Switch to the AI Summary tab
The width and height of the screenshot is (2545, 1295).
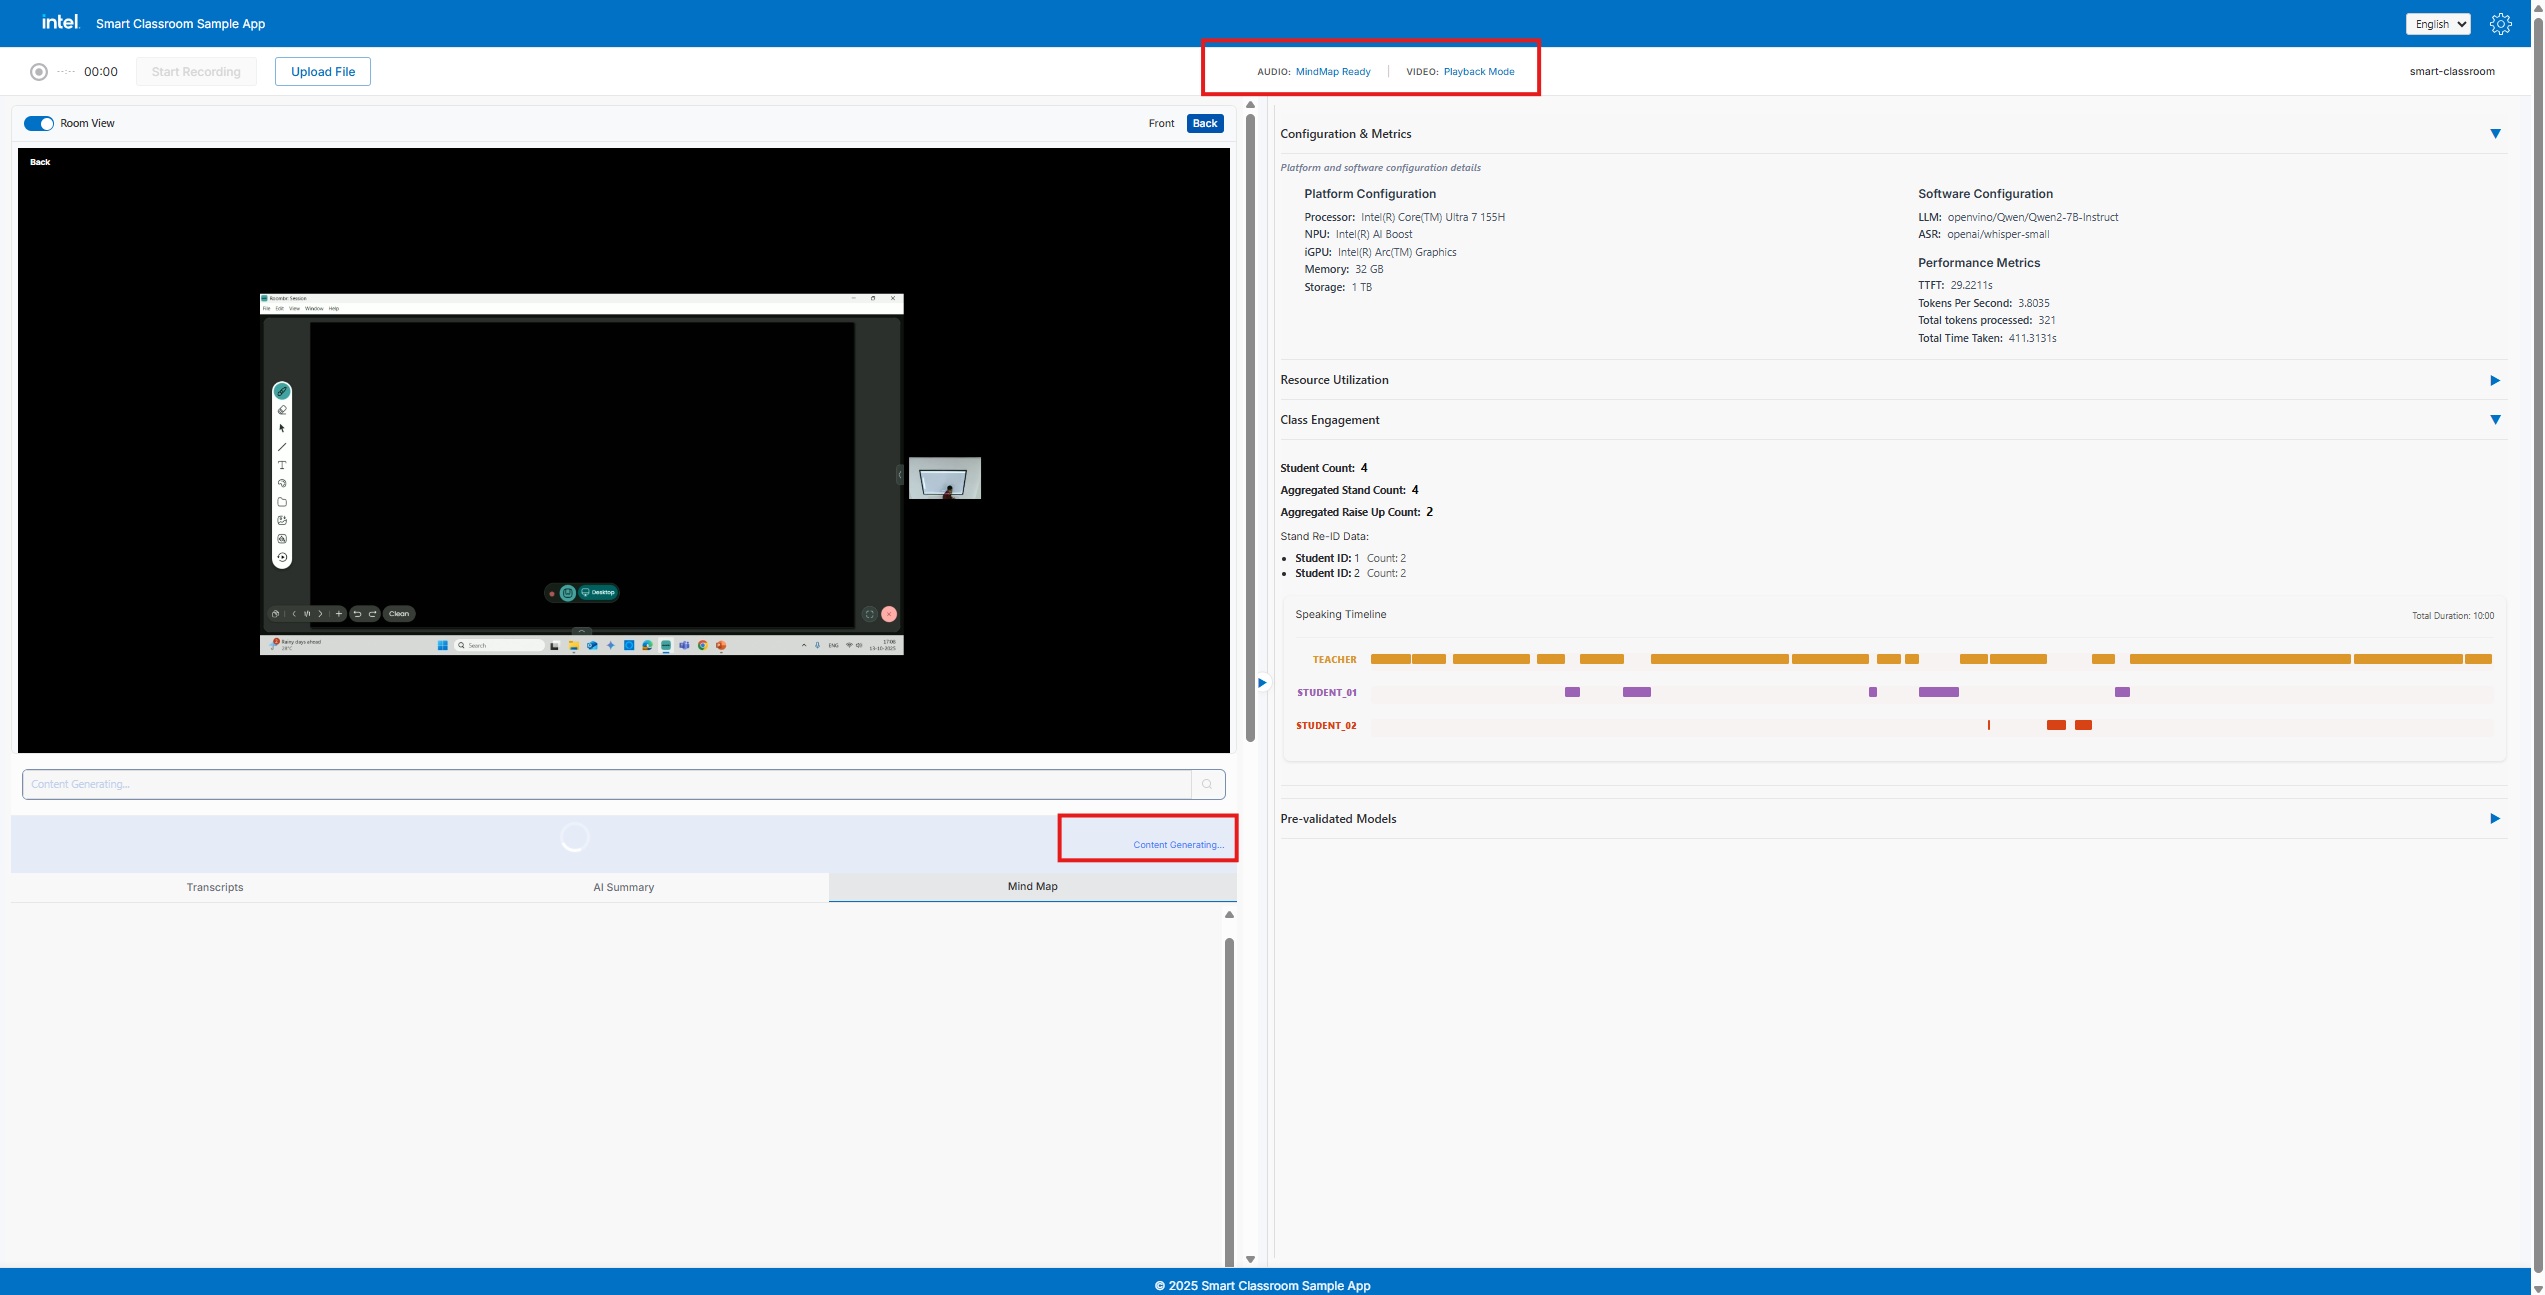point(623,887)
